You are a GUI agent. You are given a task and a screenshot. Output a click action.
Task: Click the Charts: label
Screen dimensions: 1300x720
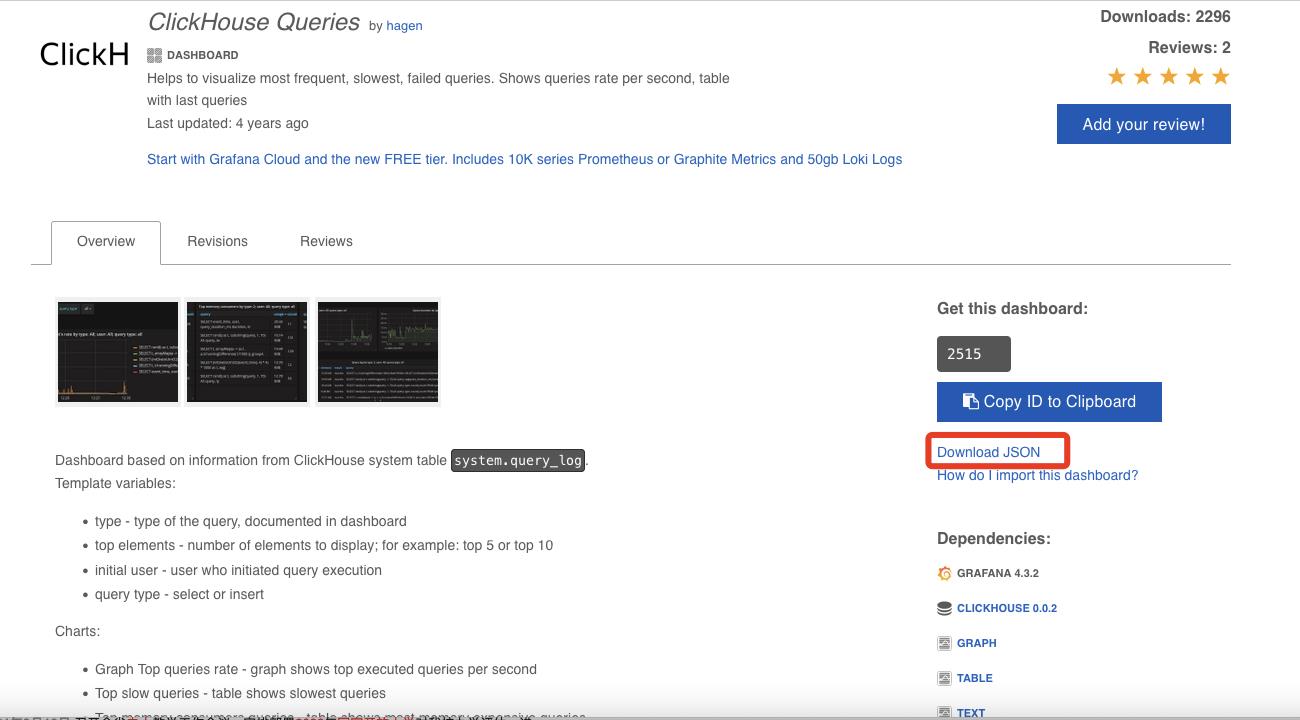click(78, 631)
